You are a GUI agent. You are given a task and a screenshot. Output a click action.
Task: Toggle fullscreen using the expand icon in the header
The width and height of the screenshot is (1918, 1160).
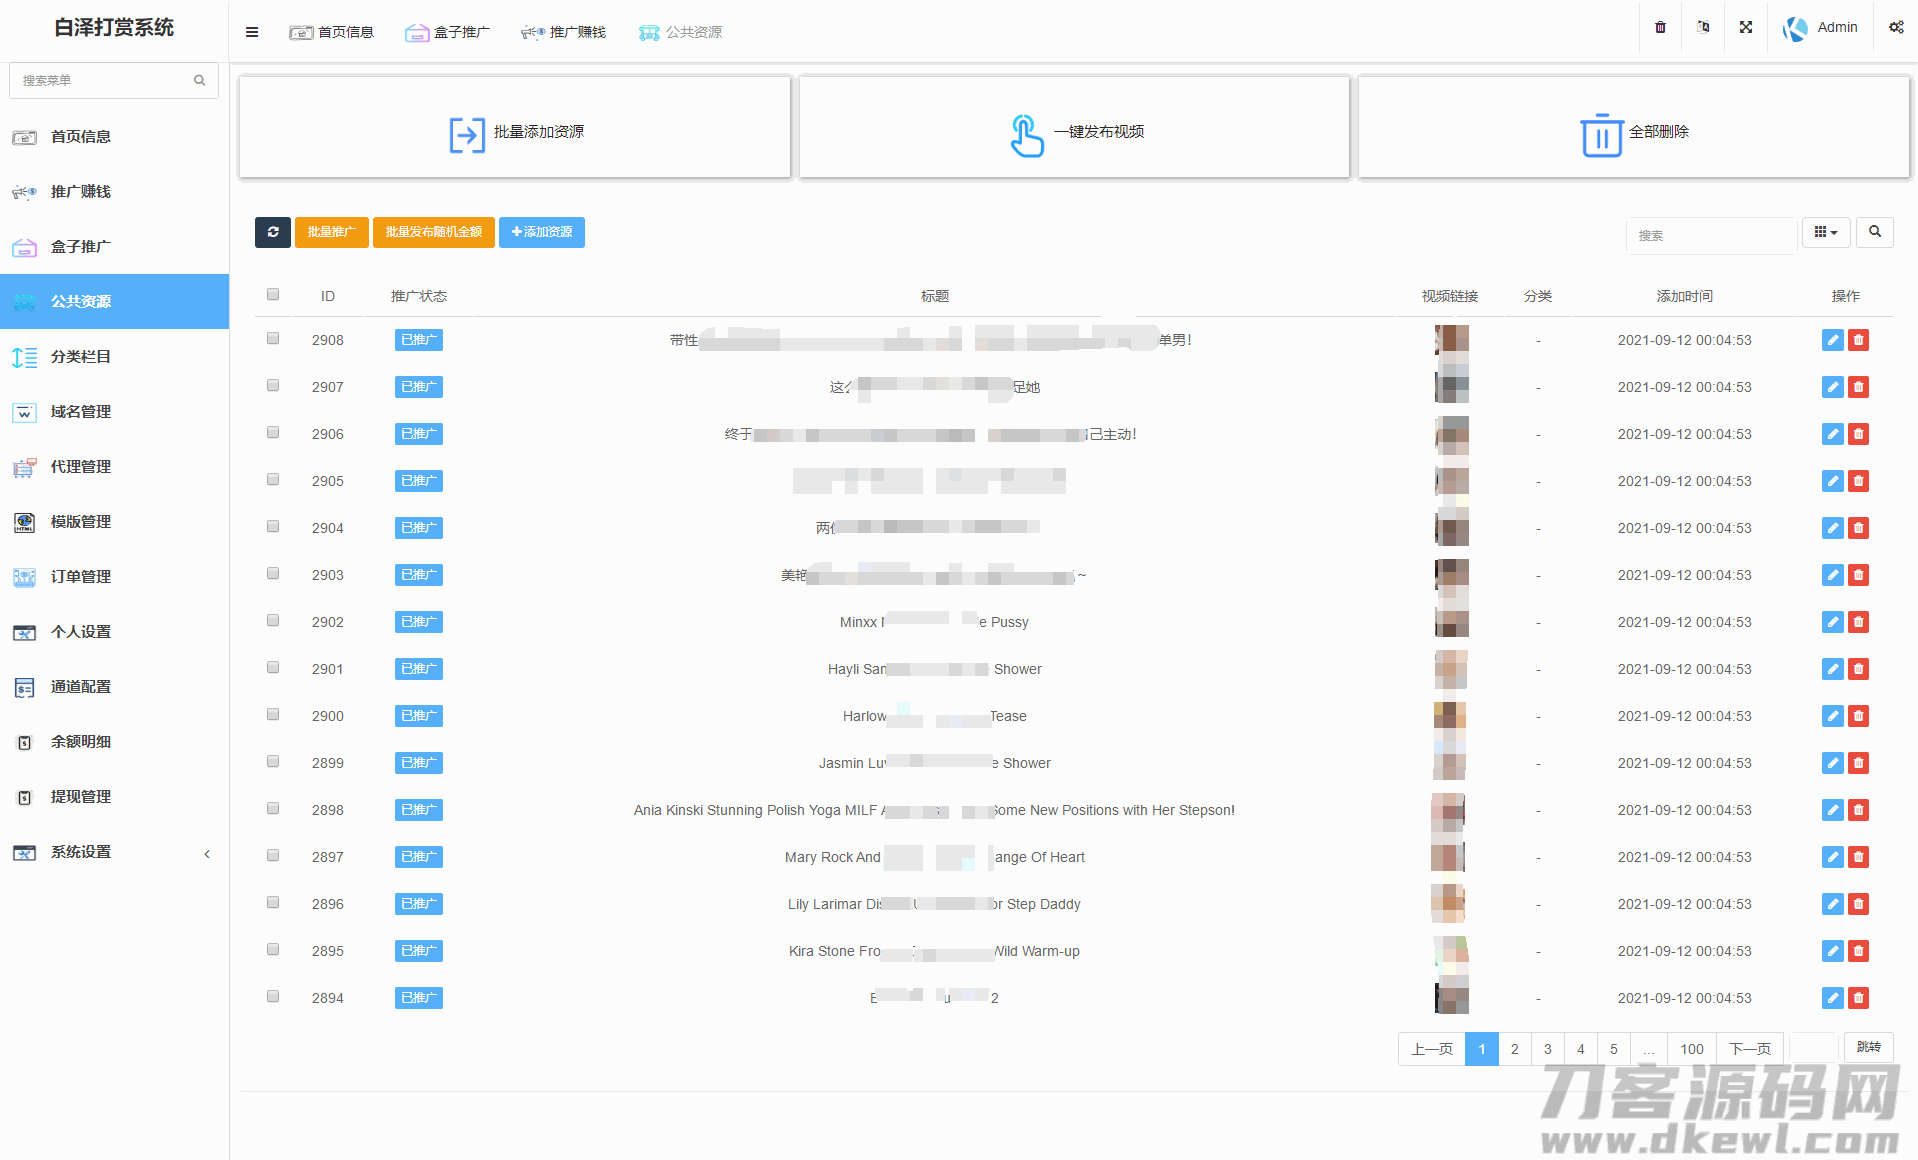tap(1746, 28)
